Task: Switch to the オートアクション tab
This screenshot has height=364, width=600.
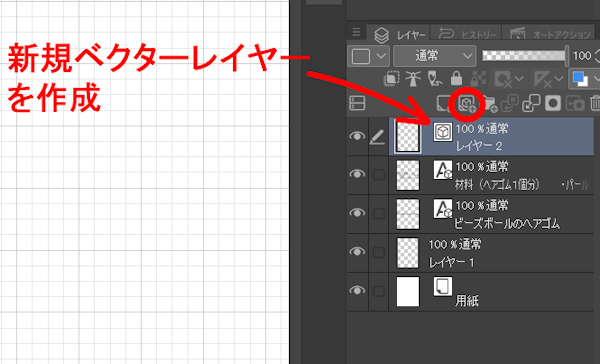Action: 550,35
